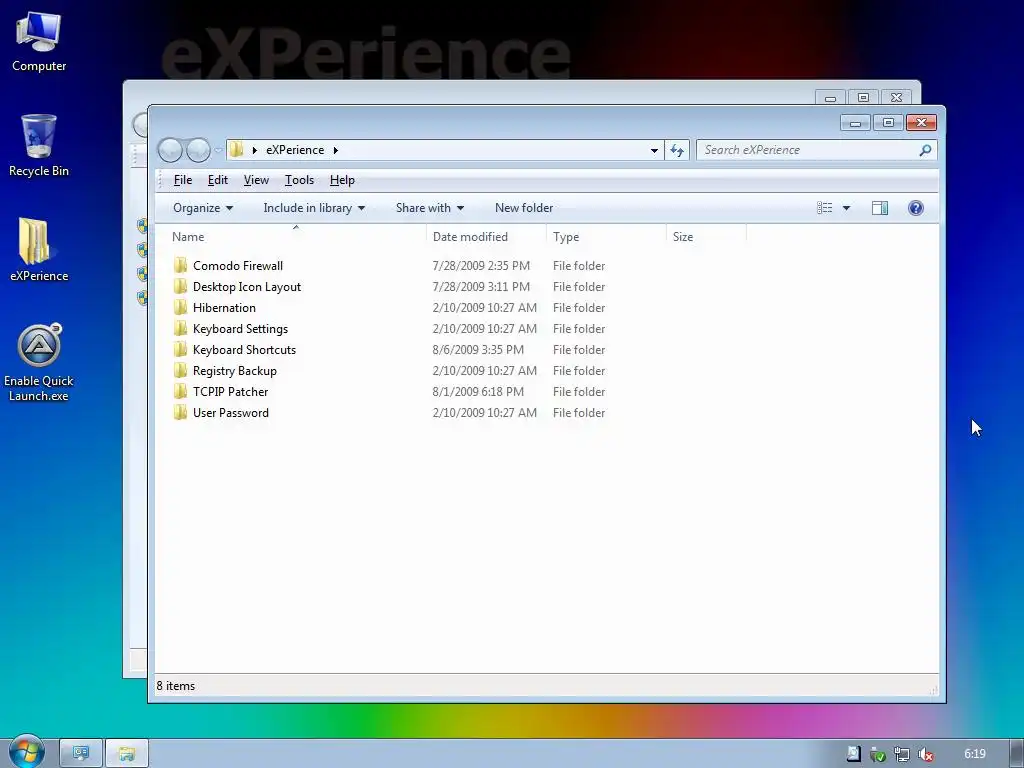
Task: Click the taskbar clock showing 6:19
Action: click(974, 754)
